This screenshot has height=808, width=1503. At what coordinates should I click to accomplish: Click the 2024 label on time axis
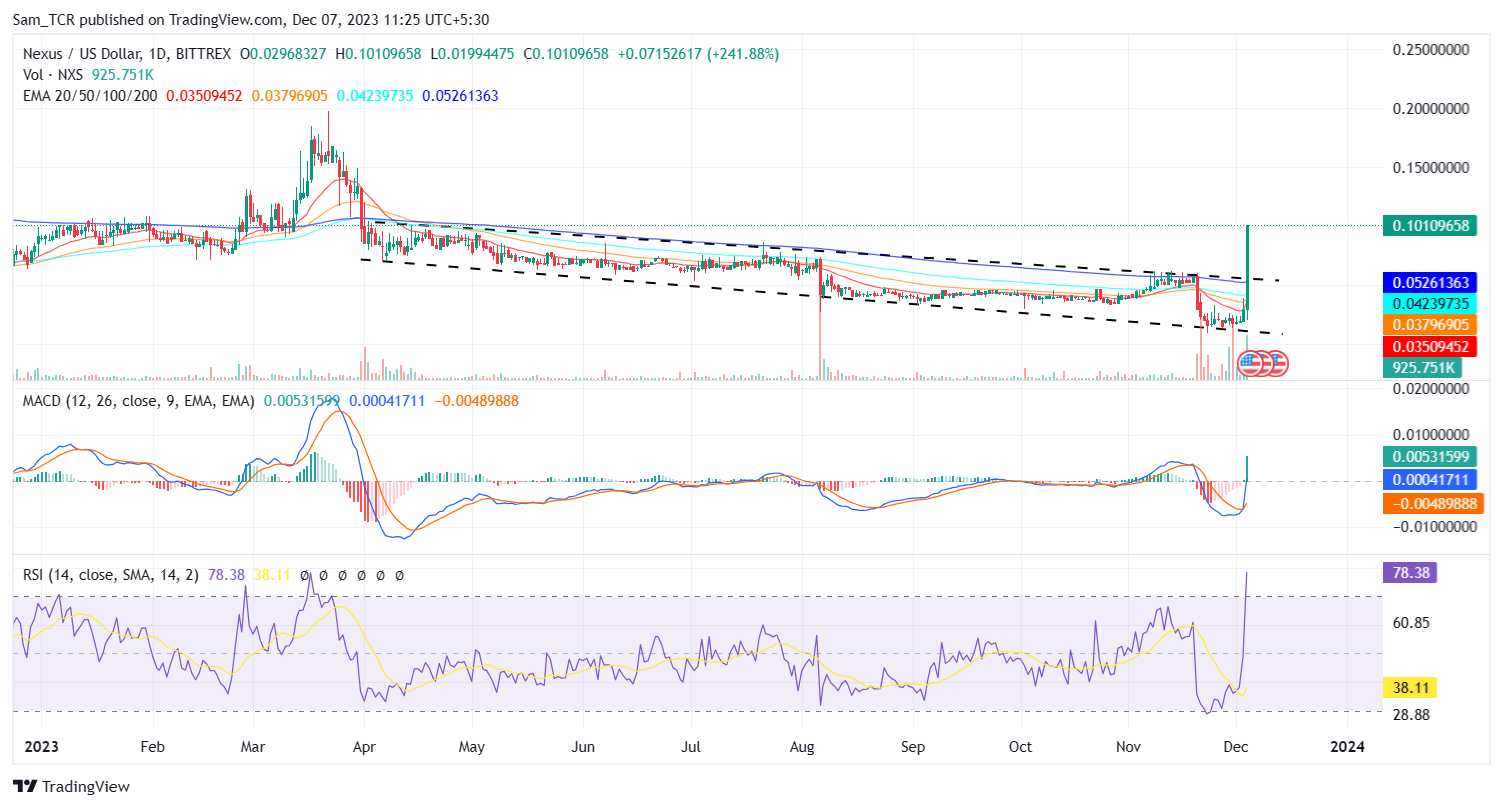(1347, 746)
